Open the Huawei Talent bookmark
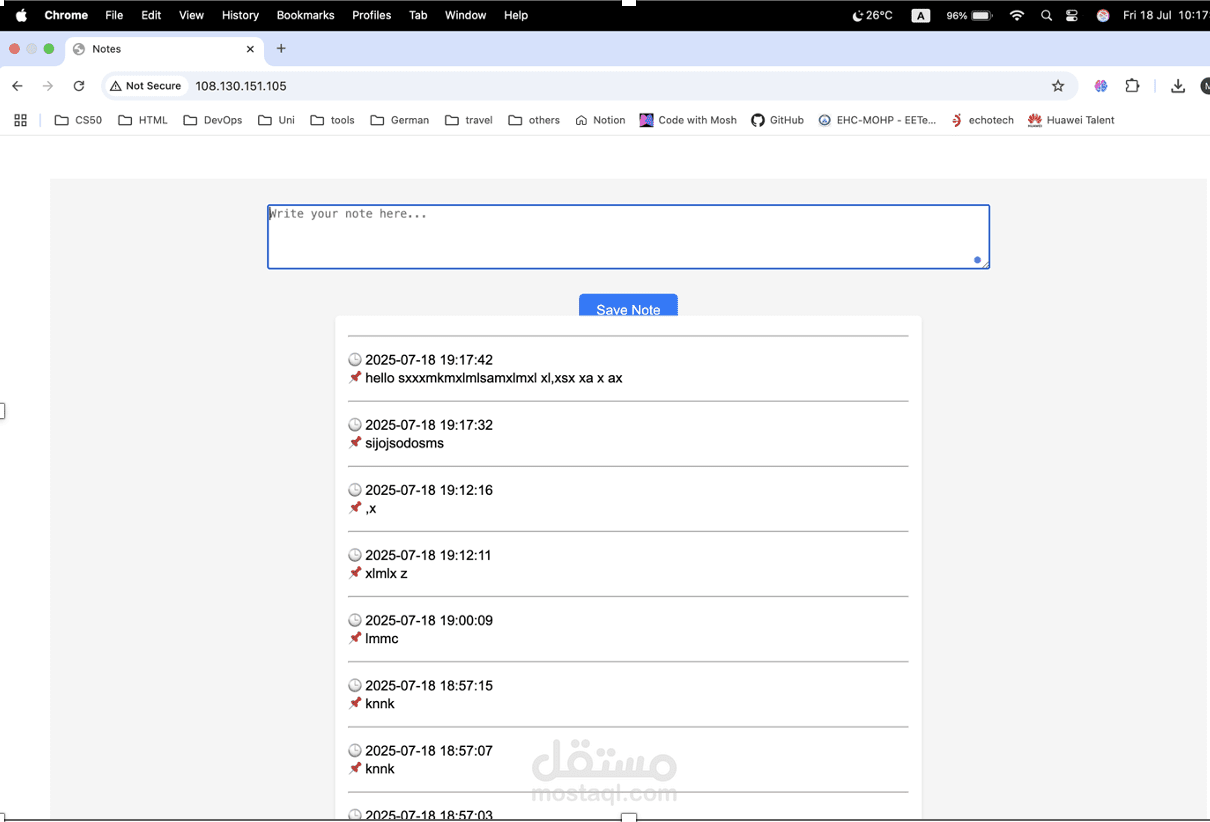 pos(1071,120)
